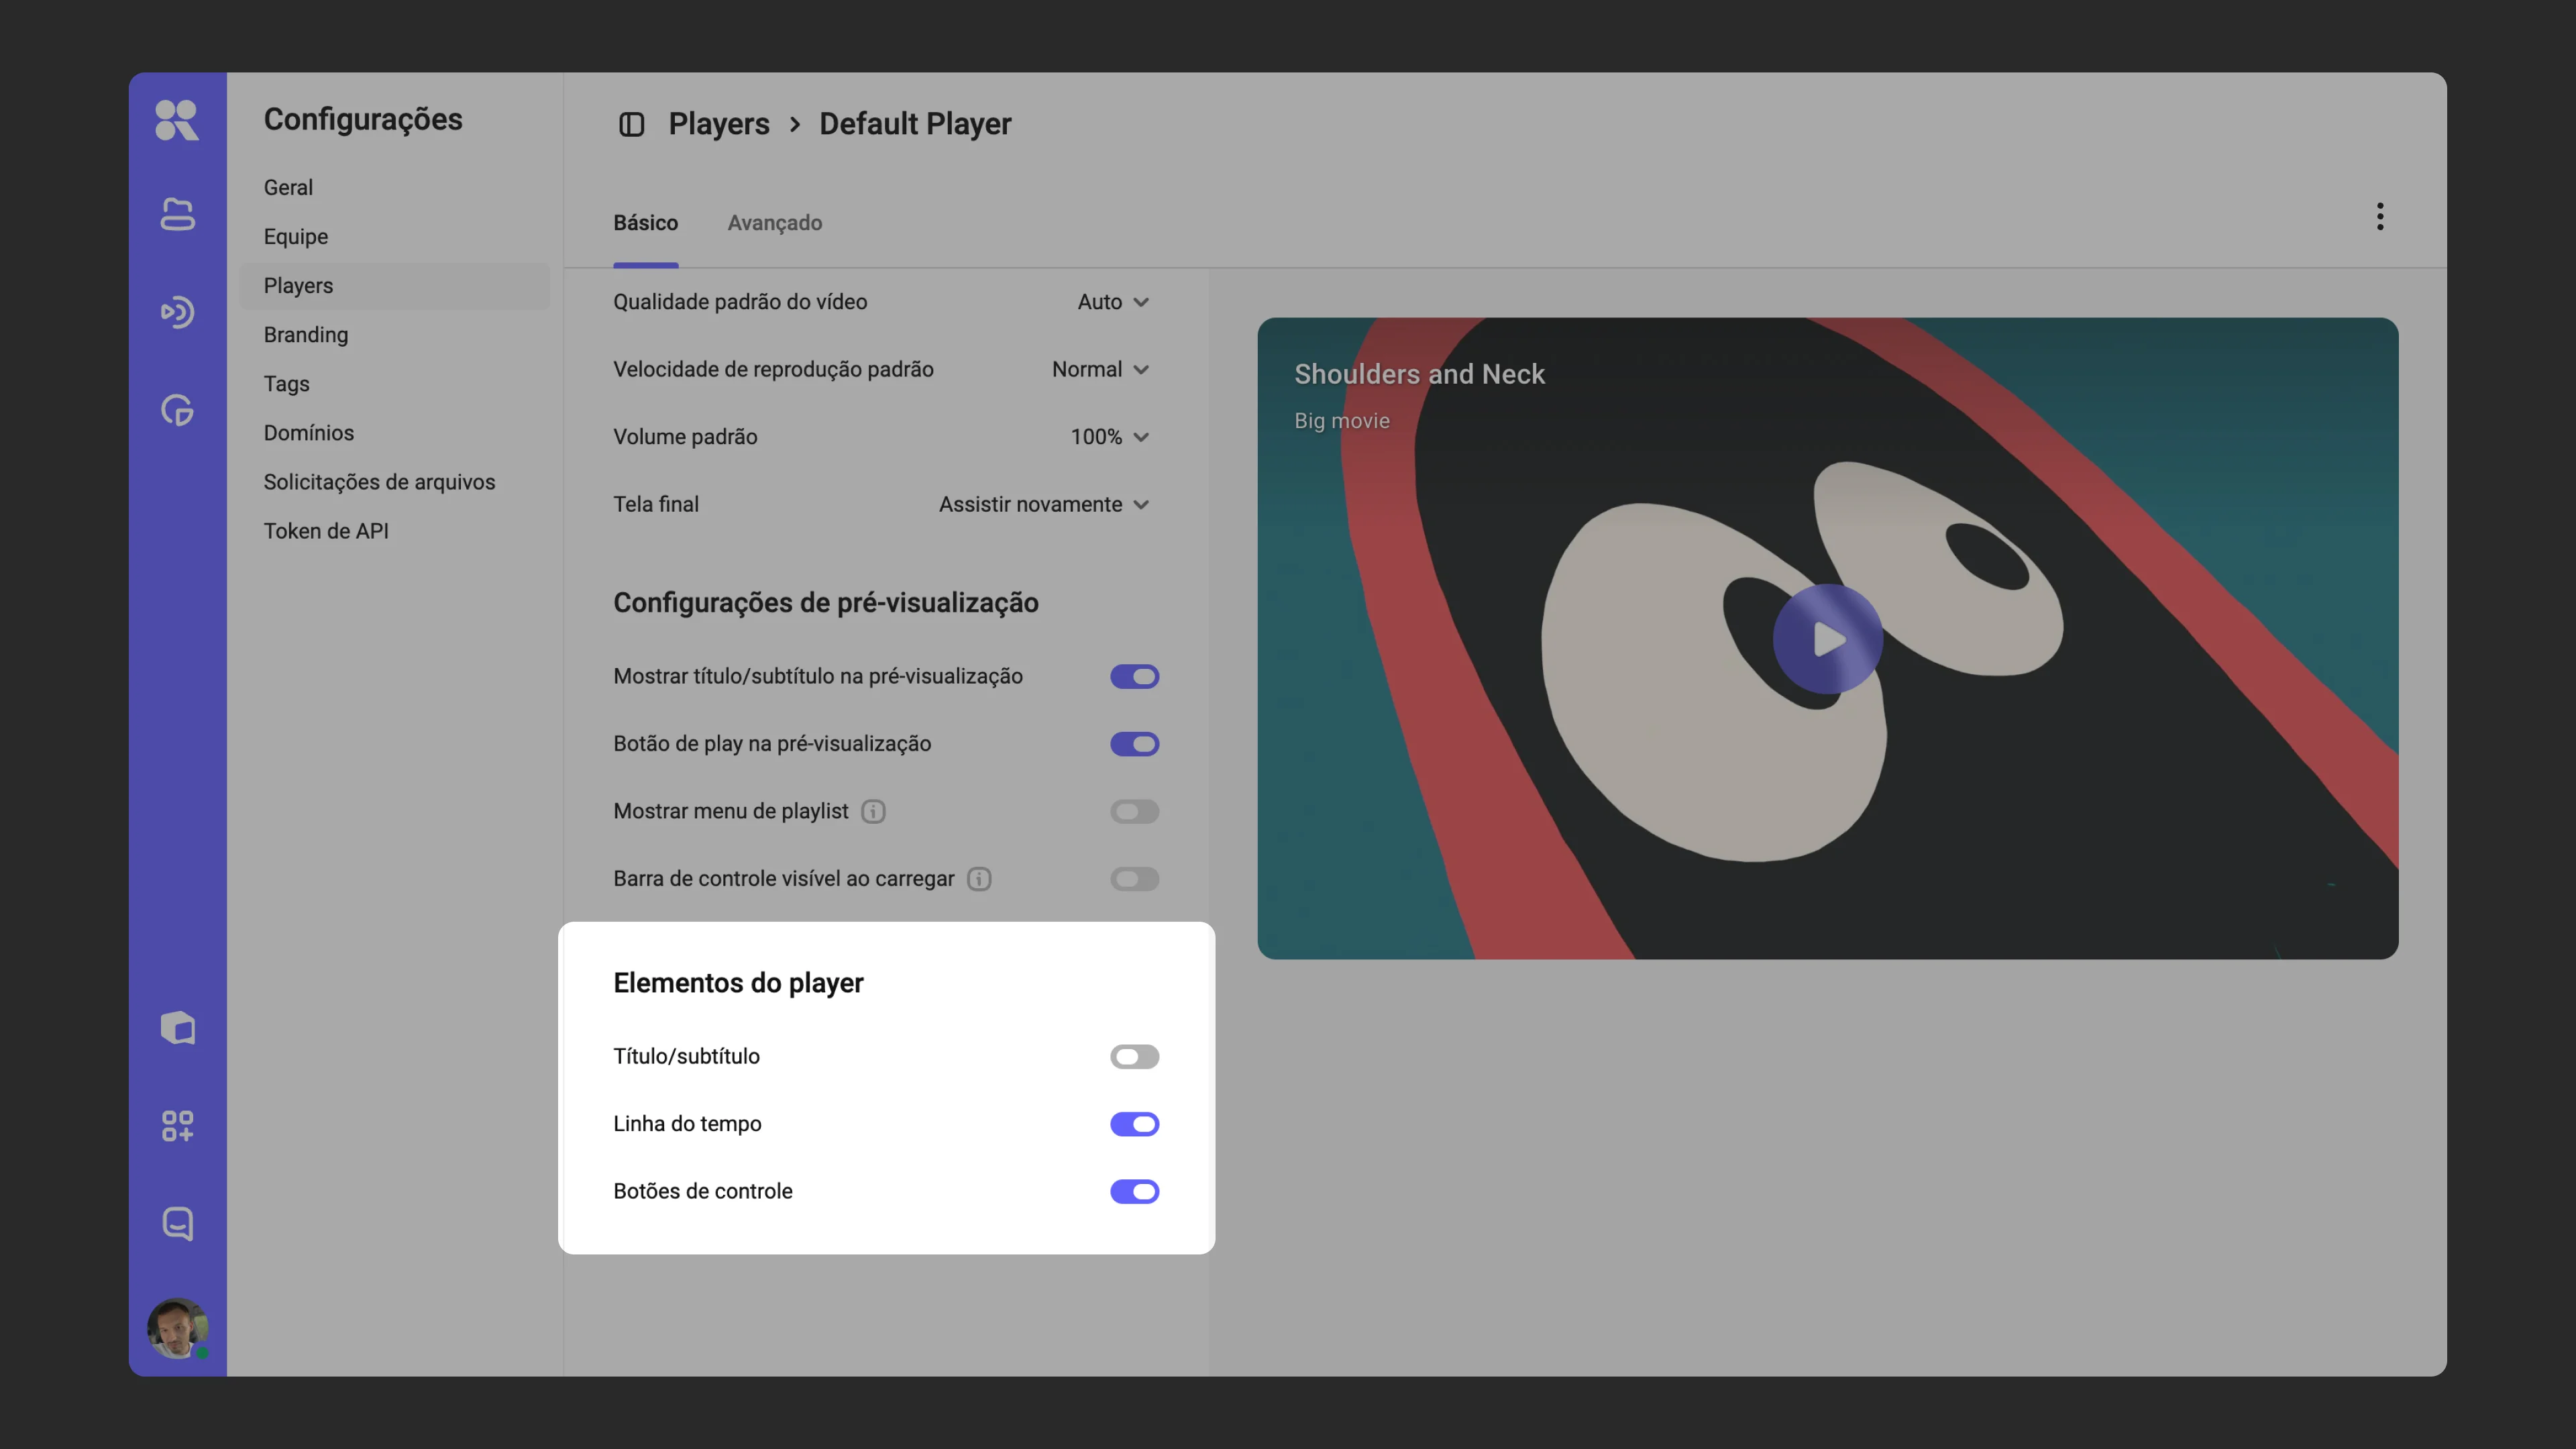Enable Barra de controle visível ao carregar
The height and width of the screenshot is (1449, 2576).
point(1134,879)
